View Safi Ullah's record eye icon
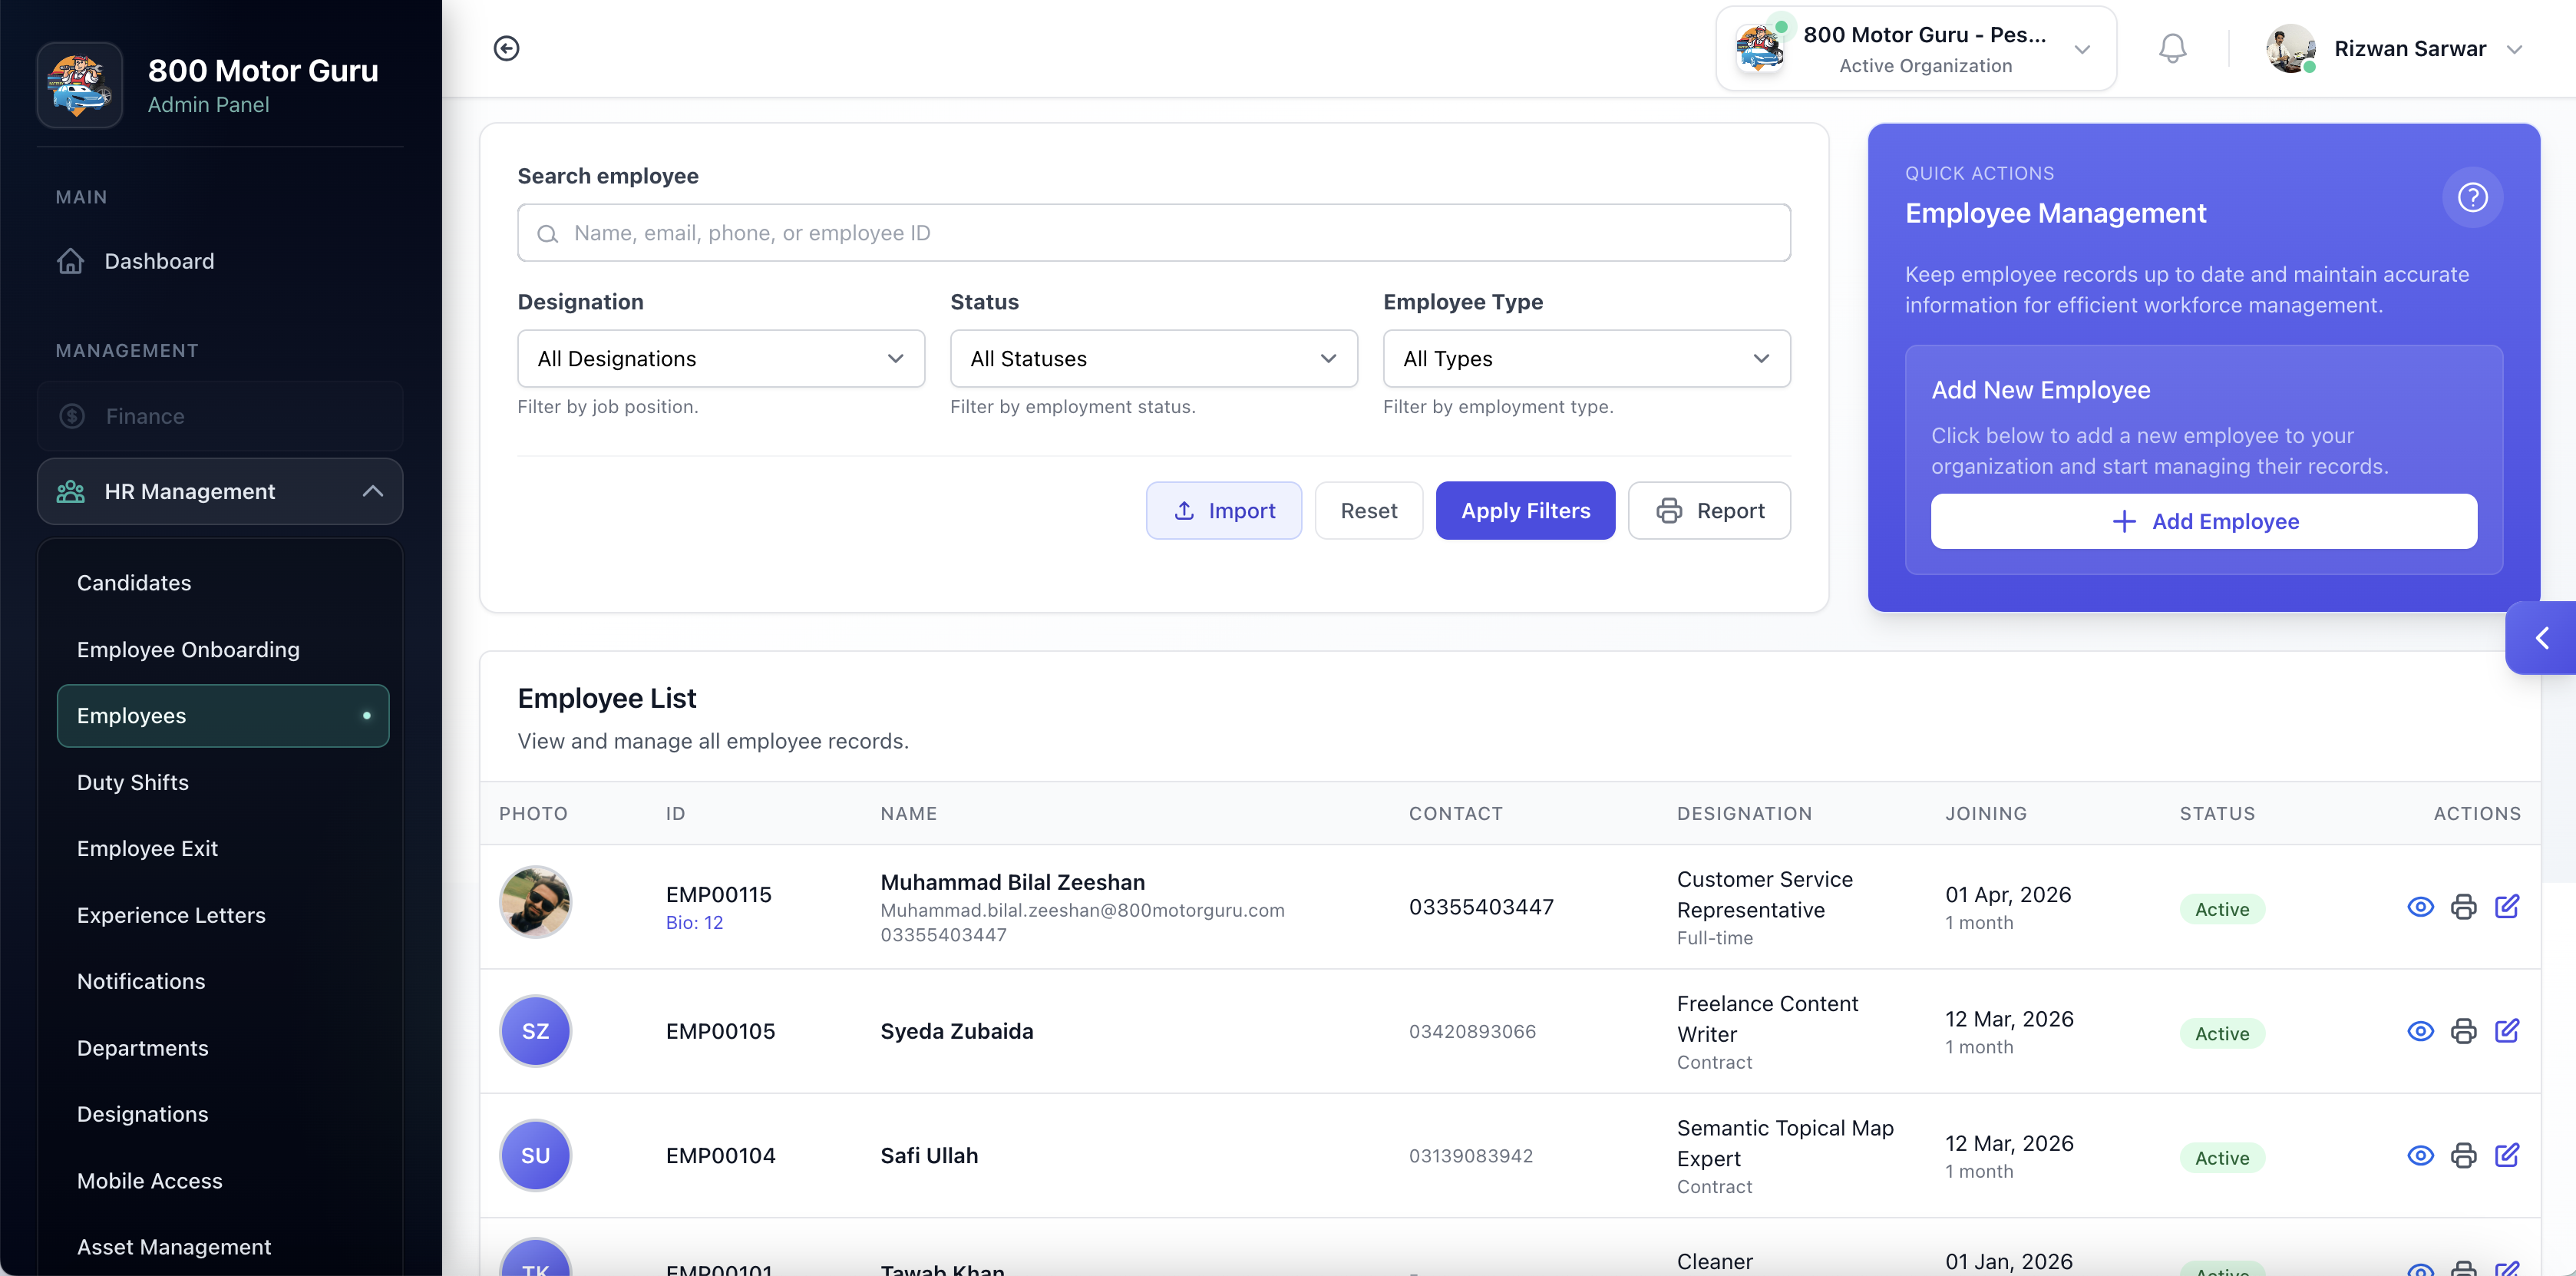Screen dimensions: 2576x1276 pyautogui.click(x=2420, y=1156)
